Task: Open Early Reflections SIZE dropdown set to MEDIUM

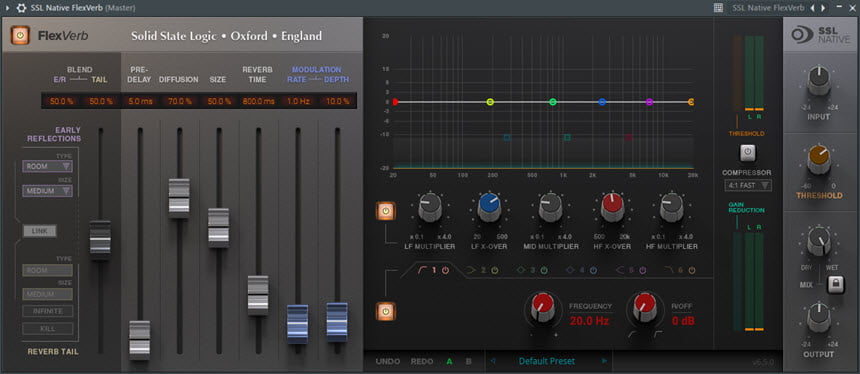Action: point(47,191)
